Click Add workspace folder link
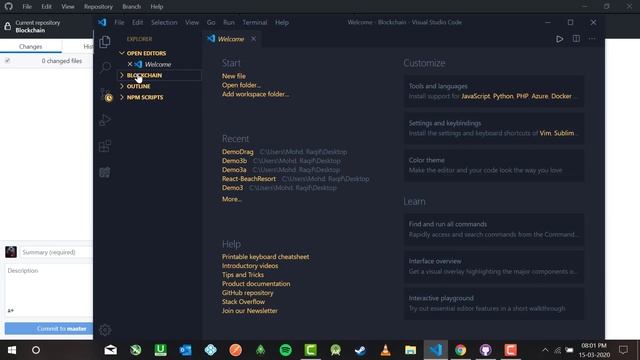The height and width of the screenshot is (360, 640). tap(255, 94)
